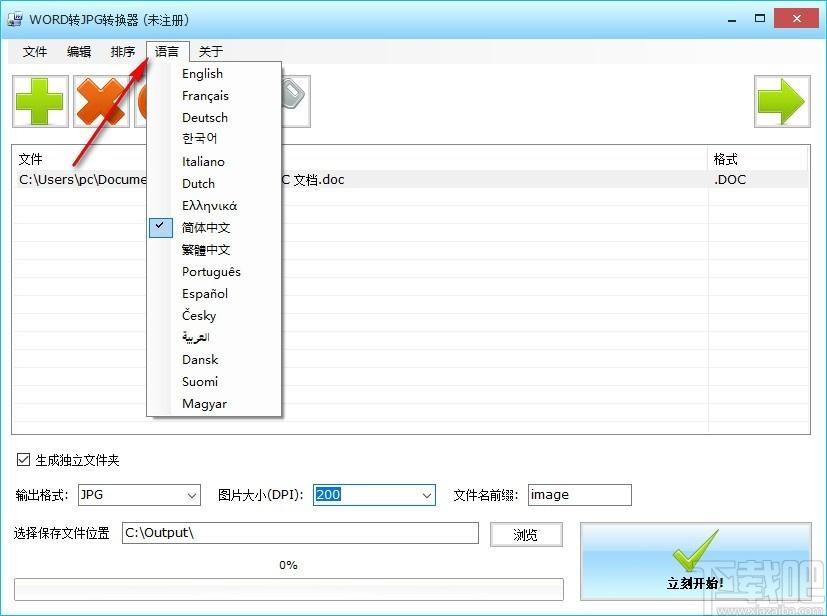
Task: Click the 格式 column header
Action: (x=725, y=159)
